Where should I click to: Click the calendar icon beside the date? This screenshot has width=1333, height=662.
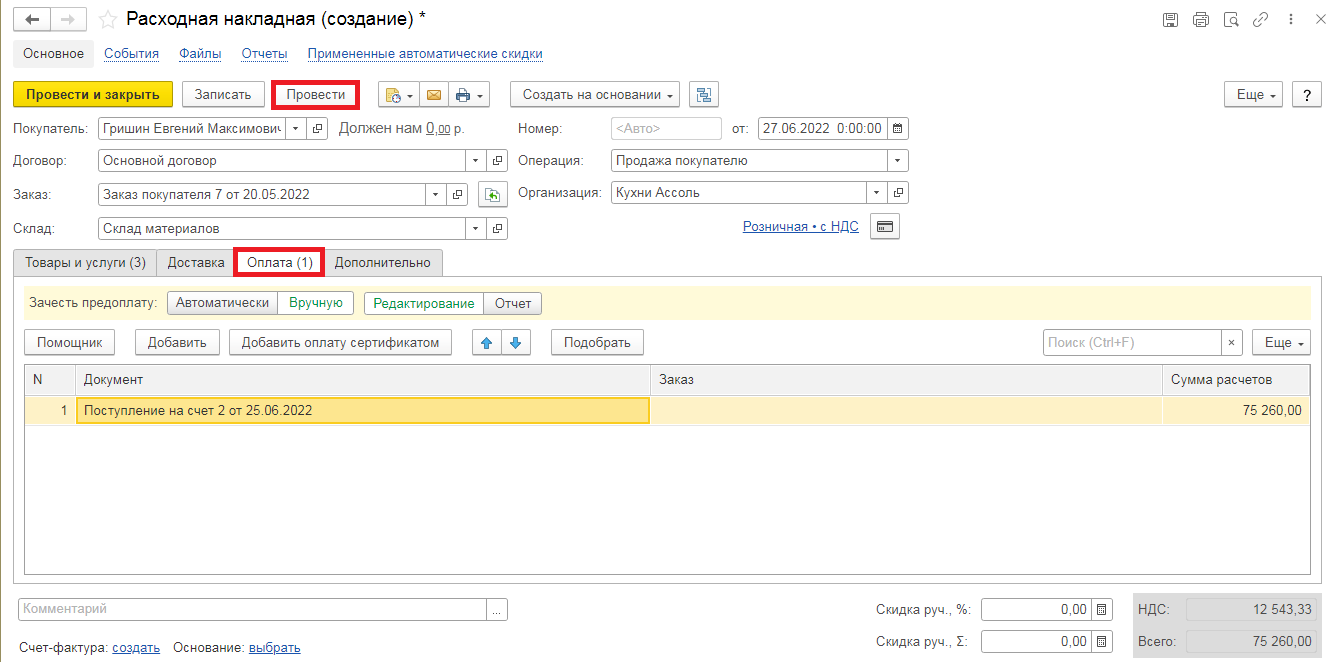tap(897, 129)
